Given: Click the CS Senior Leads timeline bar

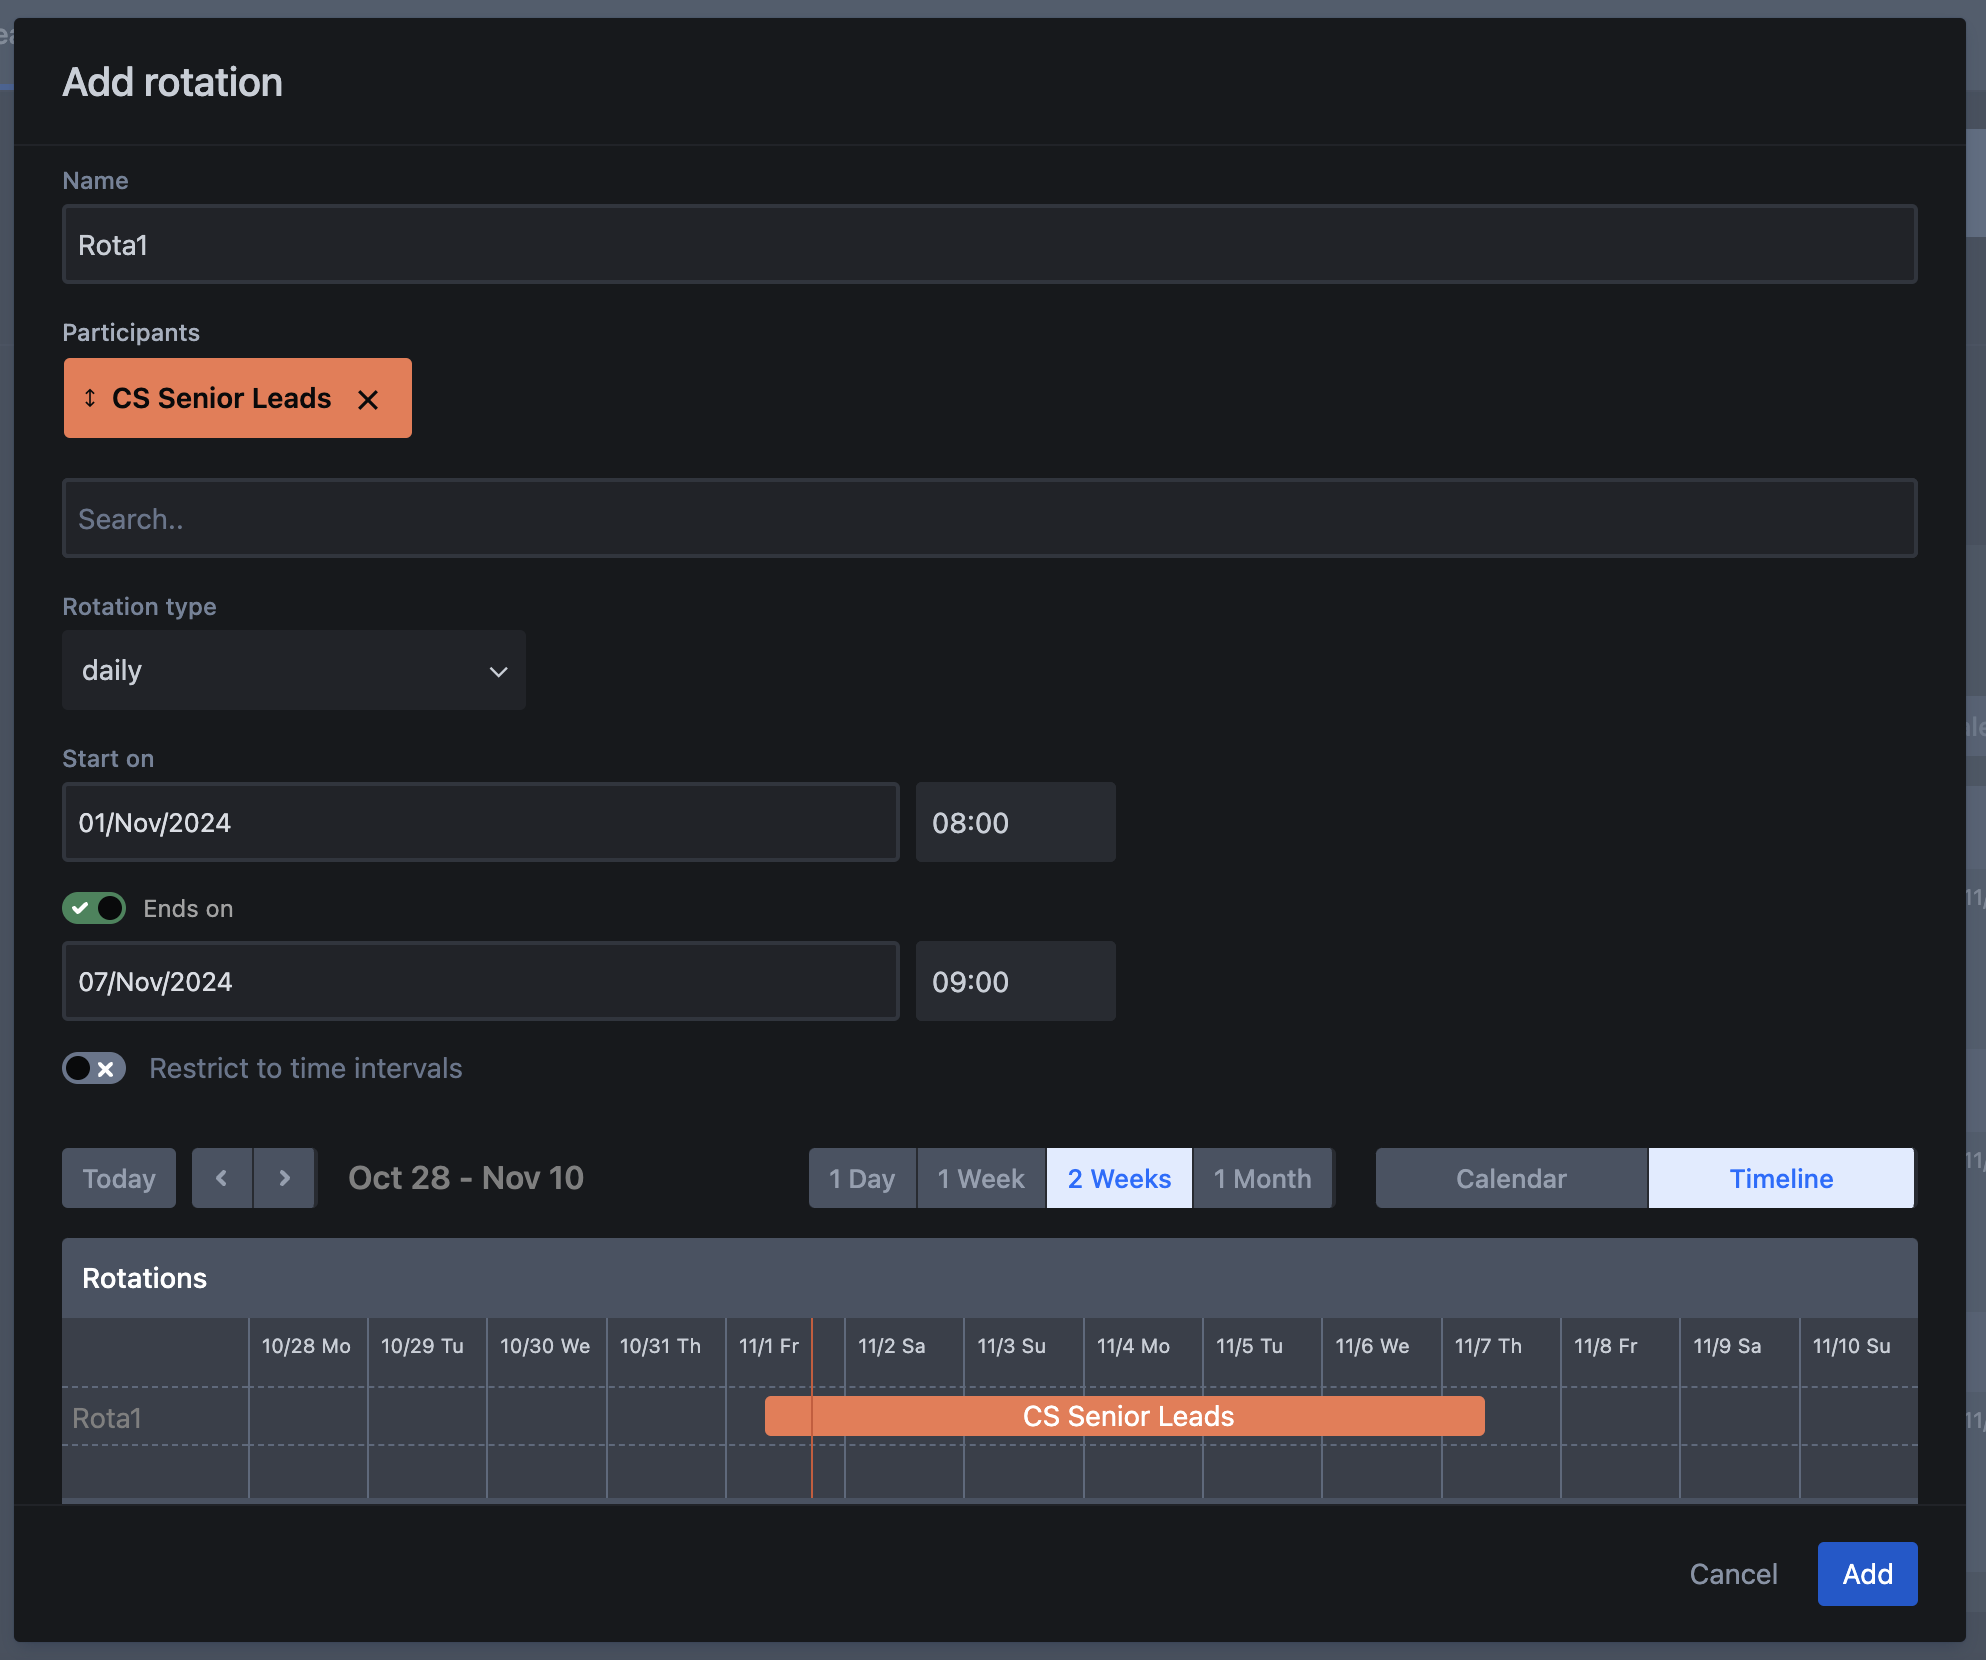Looking at the screenshot, I should pos(1125,1416).
